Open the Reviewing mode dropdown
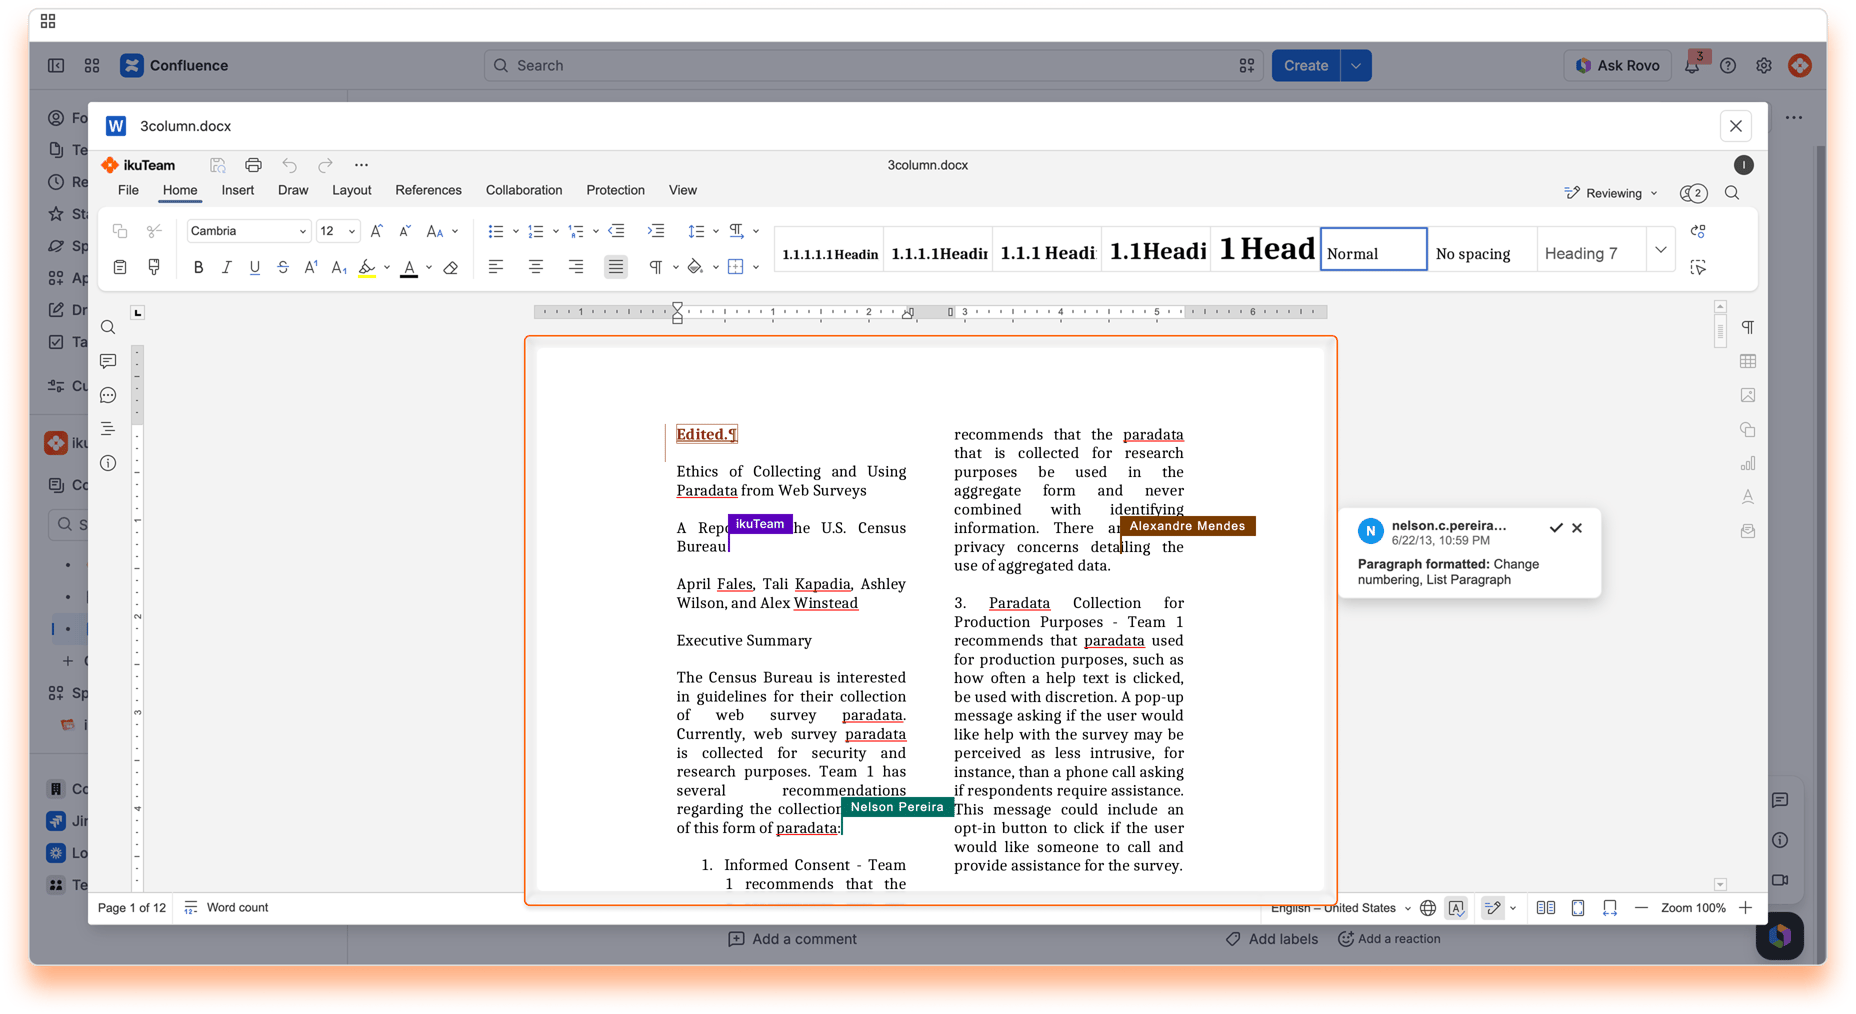The image size is (1856, 1014). click(x=1611, y=193)
